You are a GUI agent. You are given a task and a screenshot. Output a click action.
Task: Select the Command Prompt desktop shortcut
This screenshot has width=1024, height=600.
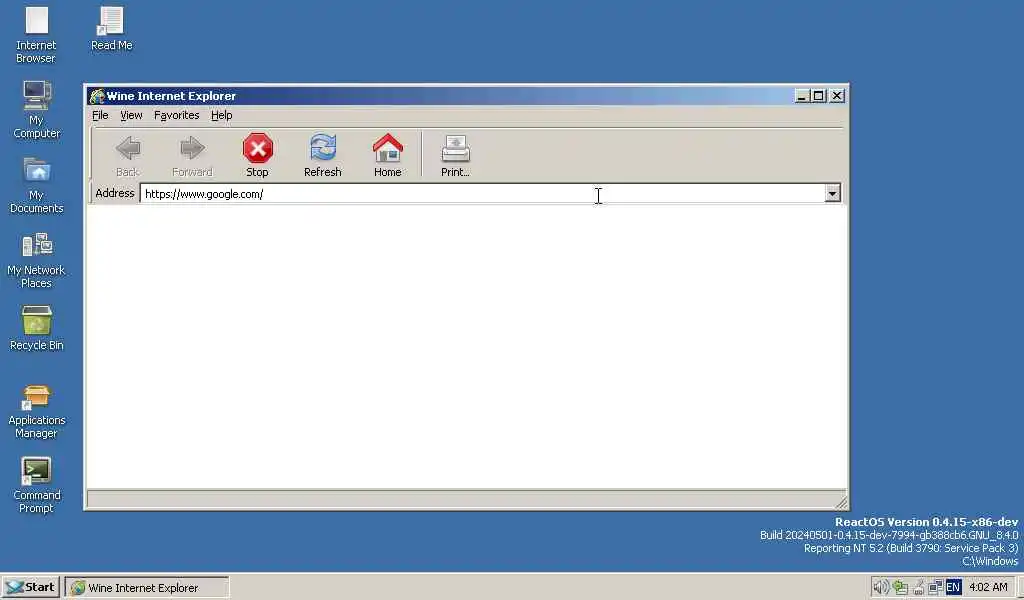pos(37,485)
